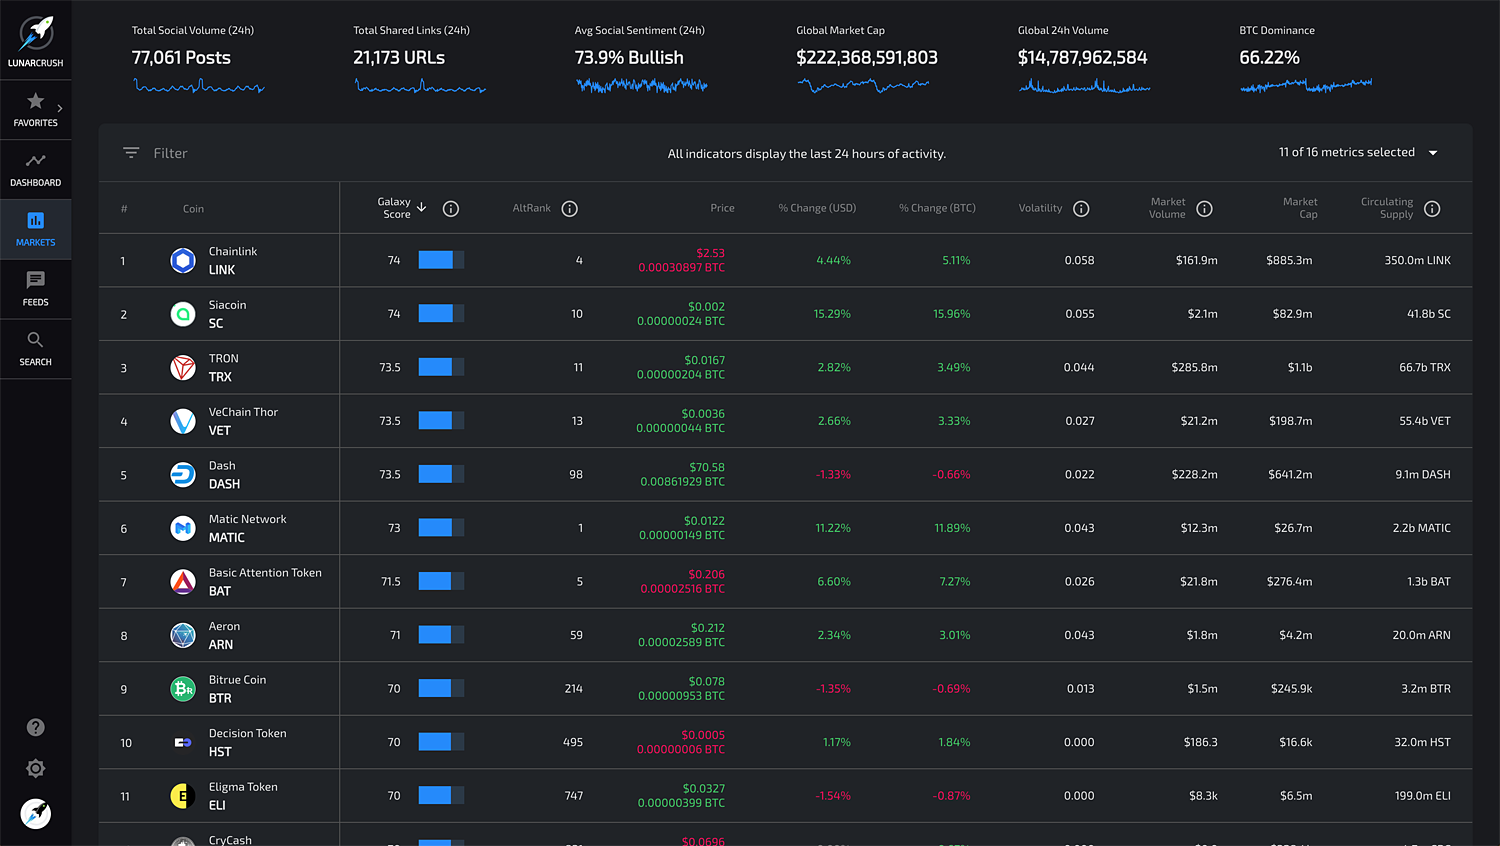Open Search from the sidebar
1500x846 pixels.
[x=35, y=341]
